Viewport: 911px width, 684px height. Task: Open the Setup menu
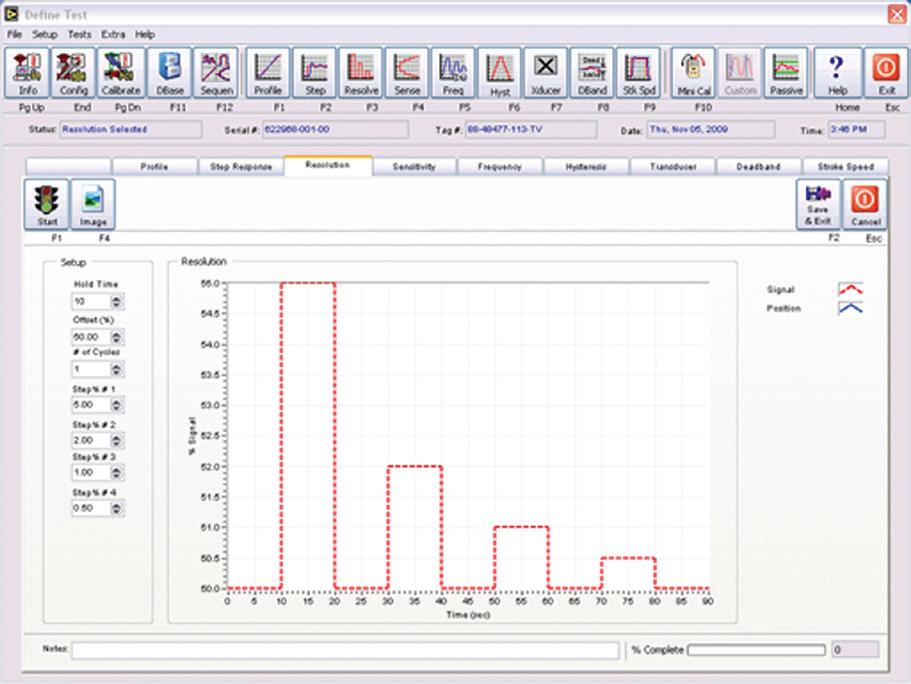[x=45, y=34]
